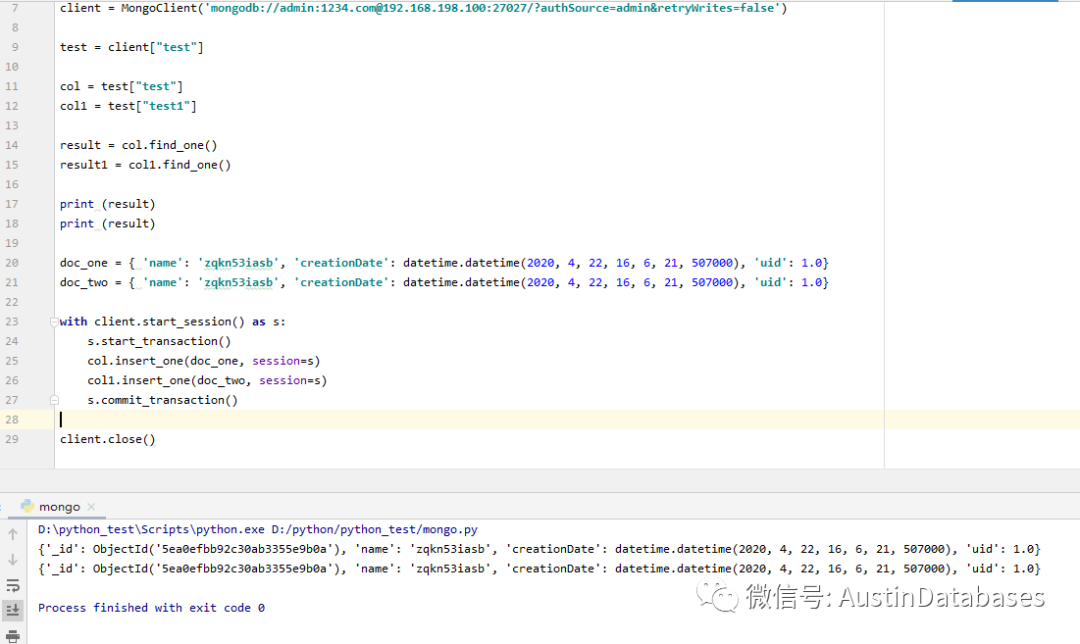The width and height of the screenshot is (1080, 644).
Task: Click the with client.start_session() as s: line
Action: tap(172, 322)
